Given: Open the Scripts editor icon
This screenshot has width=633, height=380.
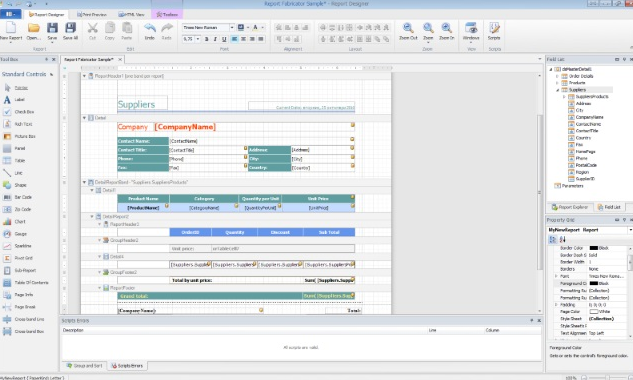Looking at the screenshot, I should (x=494, y=28).
